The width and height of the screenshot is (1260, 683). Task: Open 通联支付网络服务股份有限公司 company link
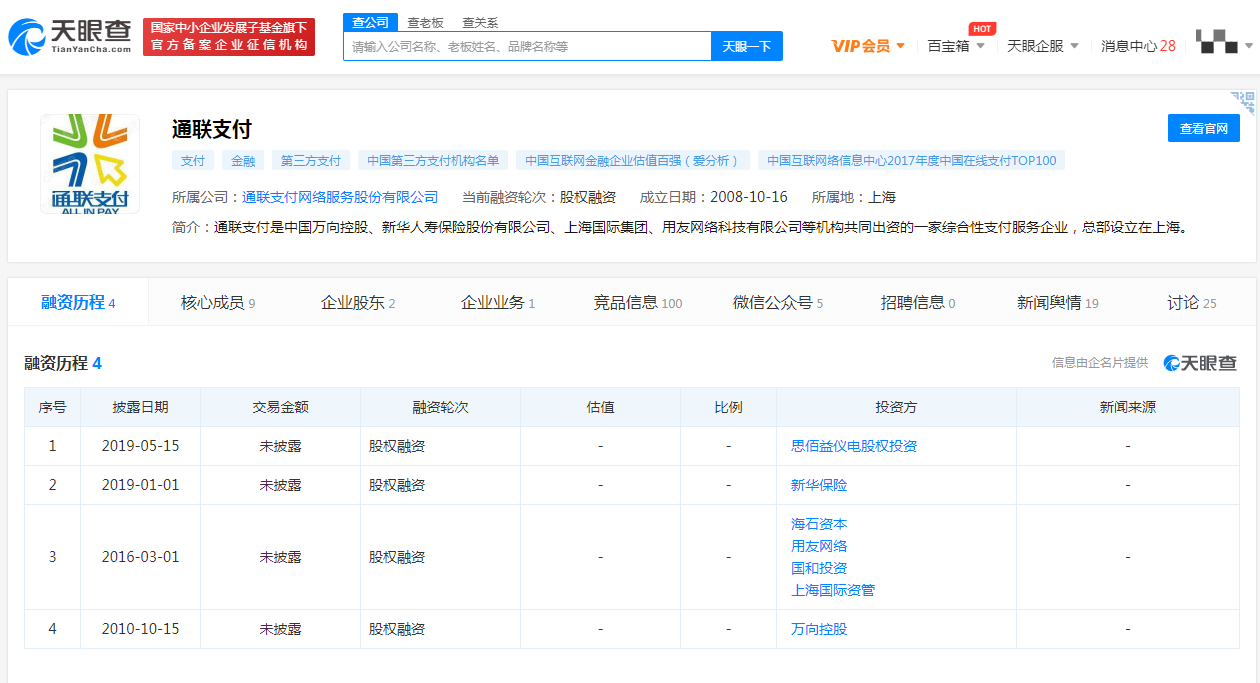click(340, 197)
